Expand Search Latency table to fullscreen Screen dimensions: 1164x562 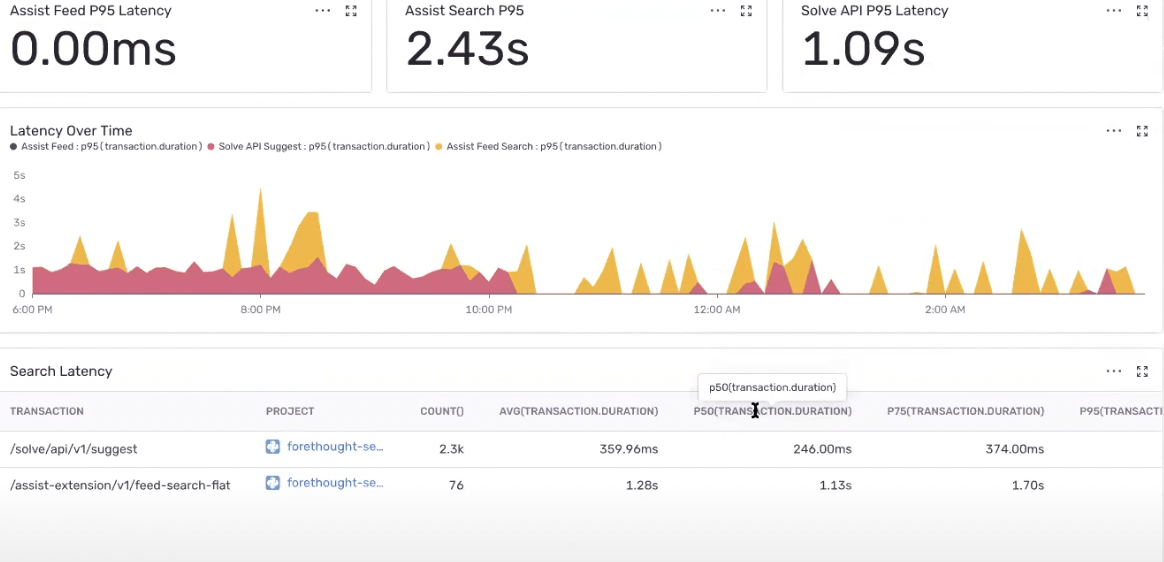point(1142,371)
